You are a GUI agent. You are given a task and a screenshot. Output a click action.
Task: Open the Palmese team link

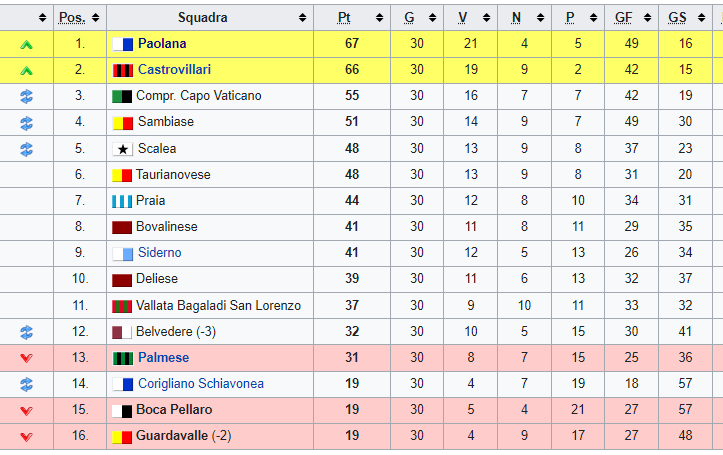pos(163,358)
